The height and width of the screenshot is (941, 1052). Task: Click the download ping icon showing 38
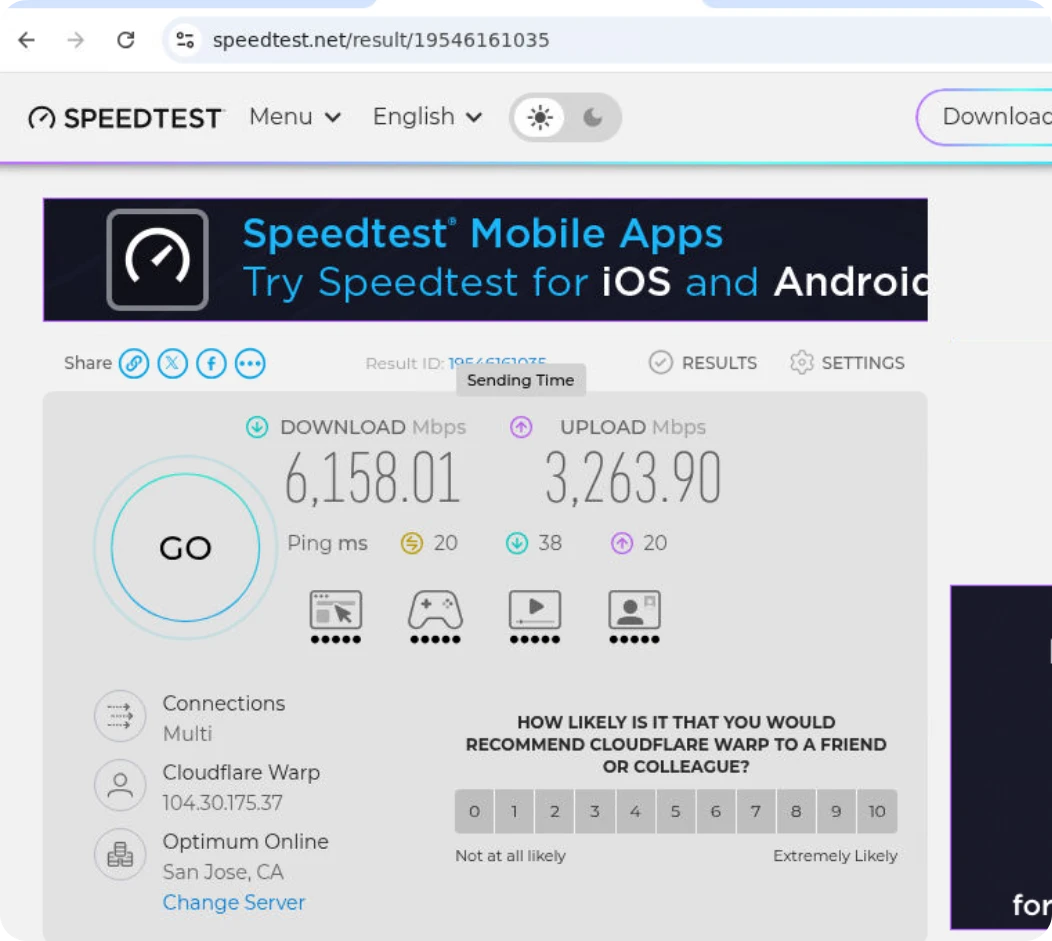[517, 543]
